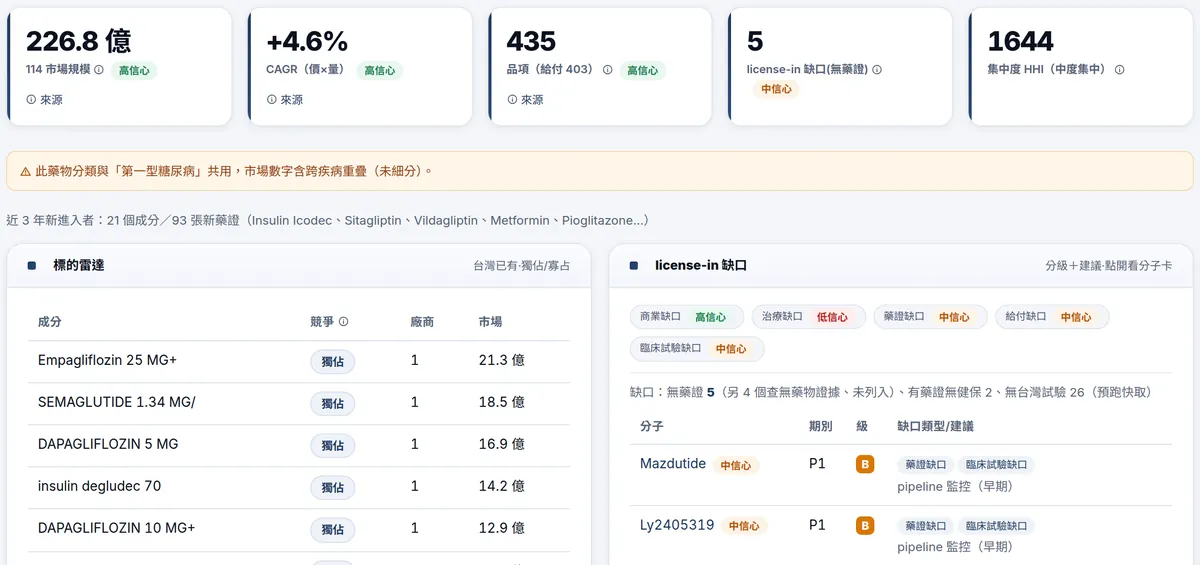
Task: Click pipeline 監控(早期) under Ly2405319
Action: (955, 547)
